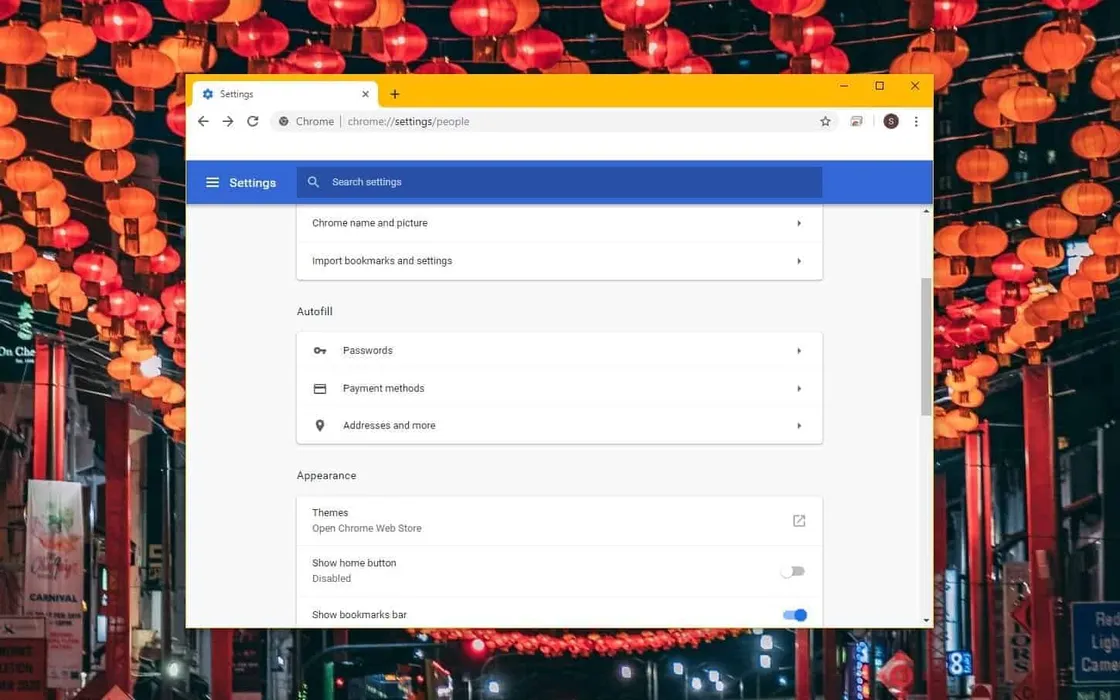Disable the Show bookmarks bar toggle
The image size is (1120, 700).
tap(793, 615)
